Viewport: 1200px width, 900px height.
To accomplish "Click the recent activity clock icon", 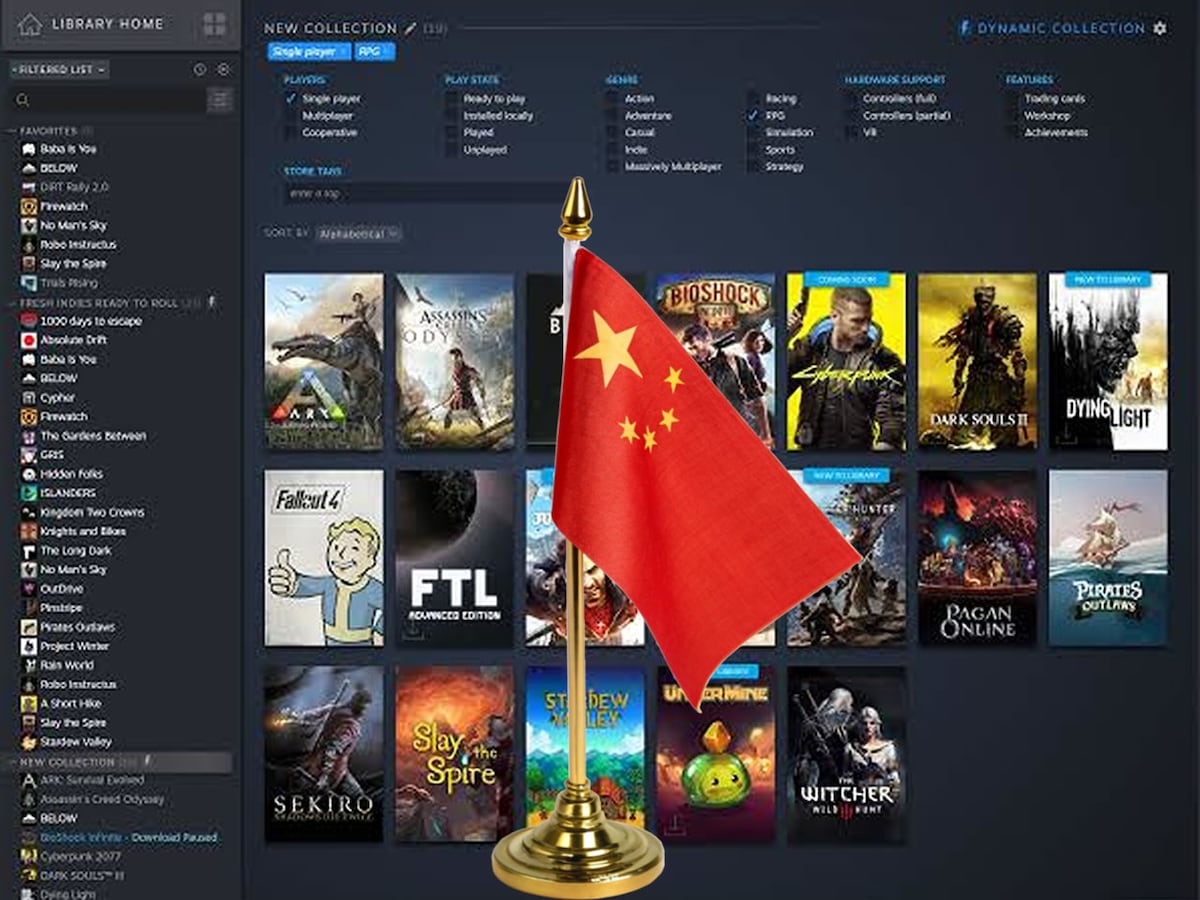I will click(x=199, y=70).
